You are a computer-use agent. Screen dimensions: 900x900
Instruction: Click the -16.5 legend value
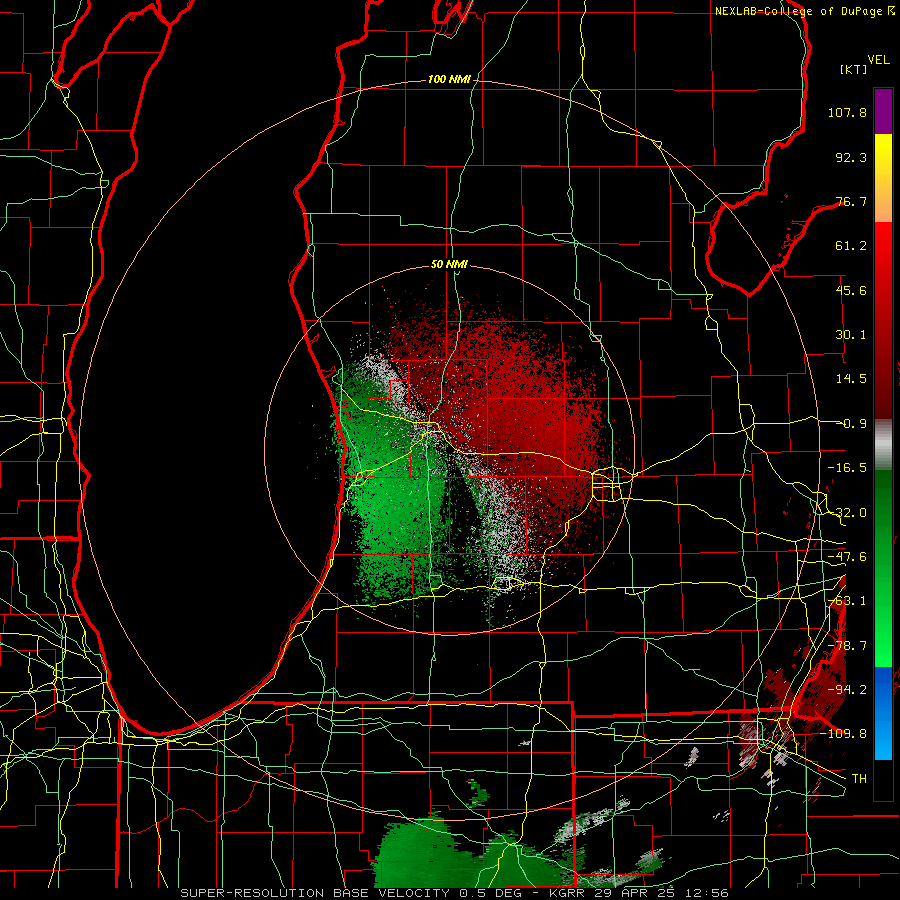coord(847,468)
